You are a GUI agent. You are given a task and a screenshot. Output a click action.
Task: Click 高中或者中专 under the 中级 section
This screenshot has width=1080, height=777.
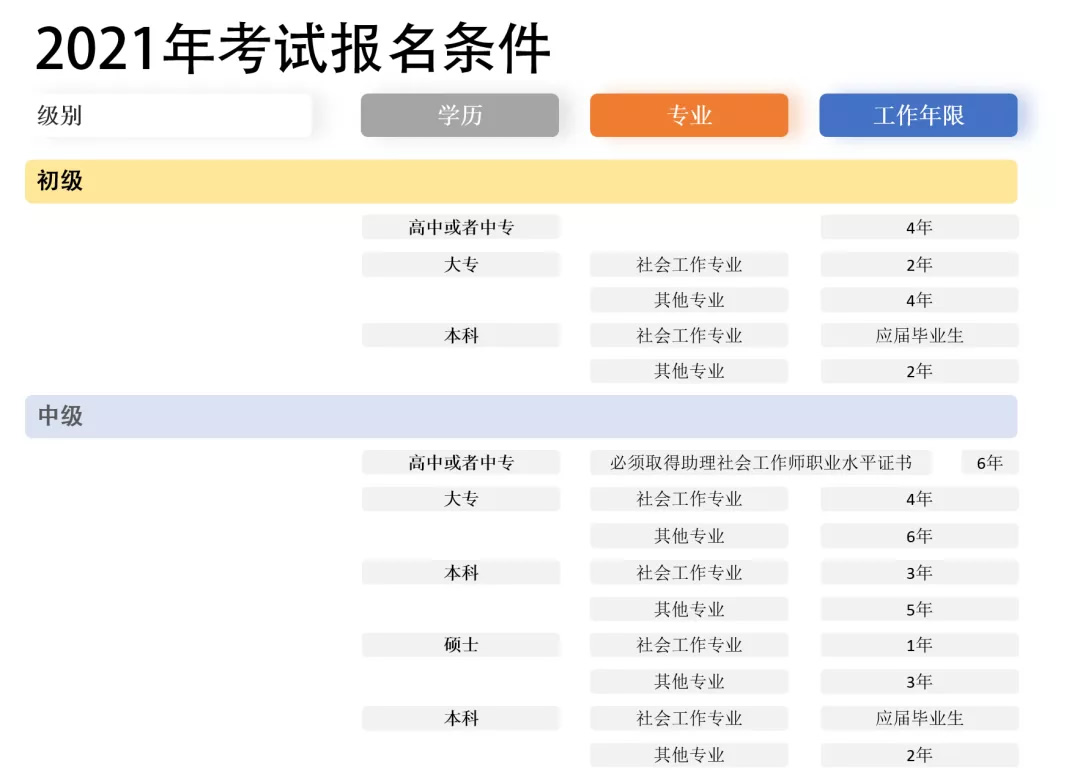click(x=460, y=463)
